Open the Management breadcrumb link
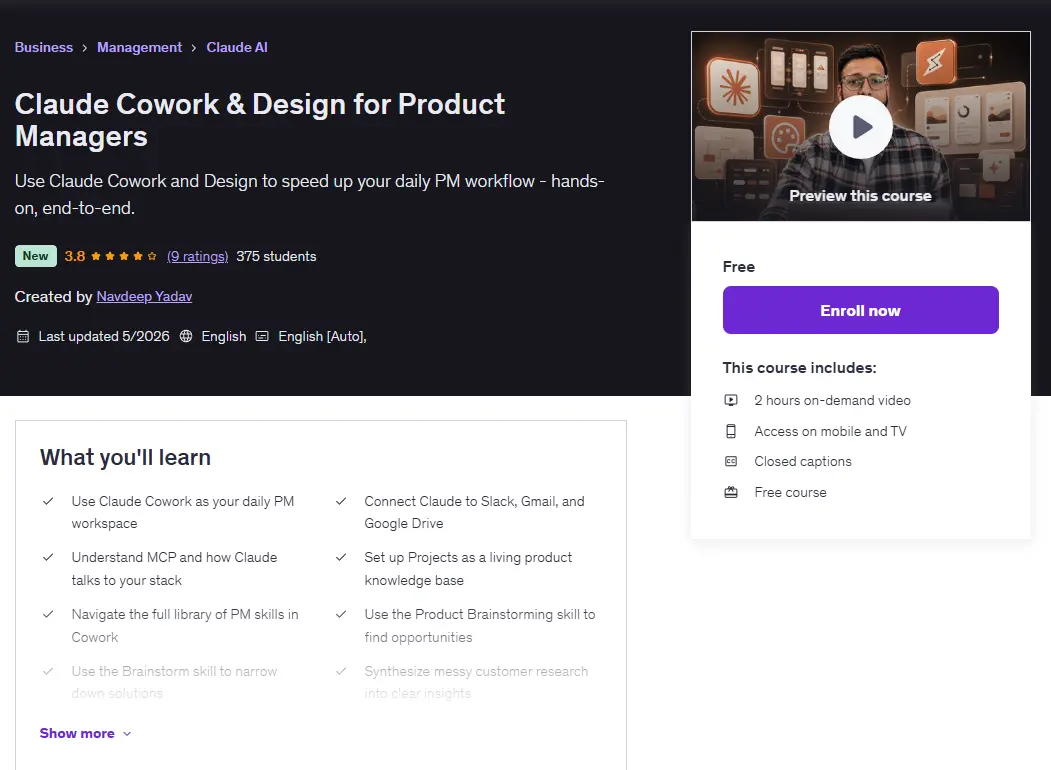Screen dimensions: 1051x770 point(139,48)
